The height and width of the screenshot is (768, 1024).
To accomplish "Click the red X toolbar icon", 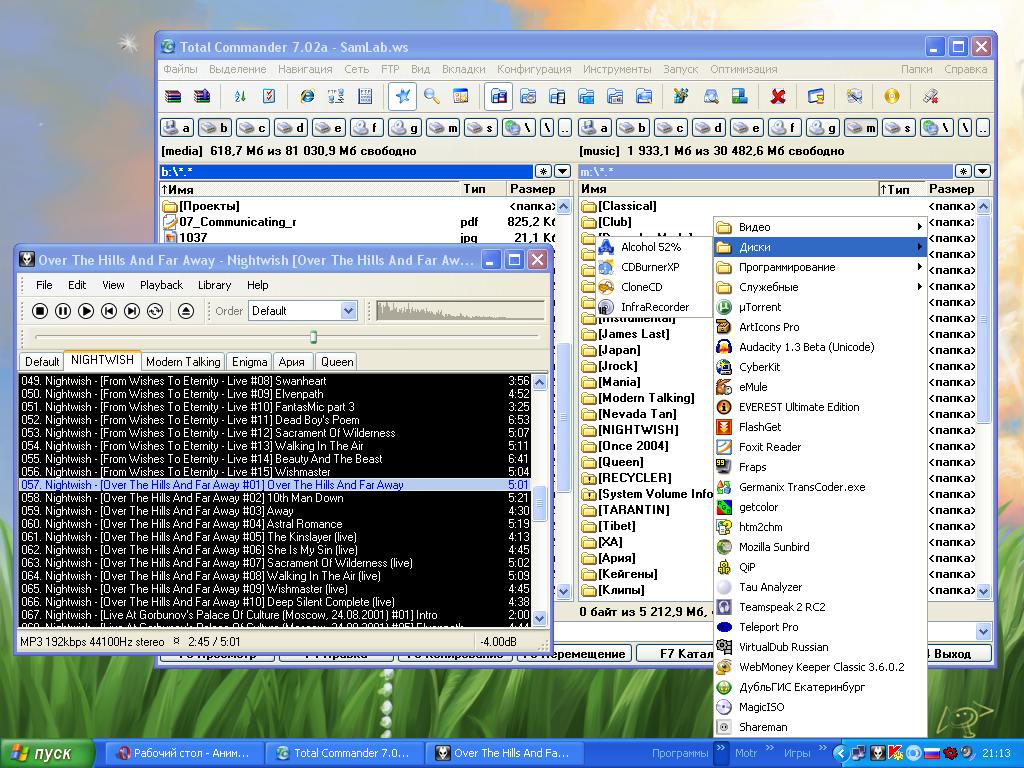I will [777, 97].
